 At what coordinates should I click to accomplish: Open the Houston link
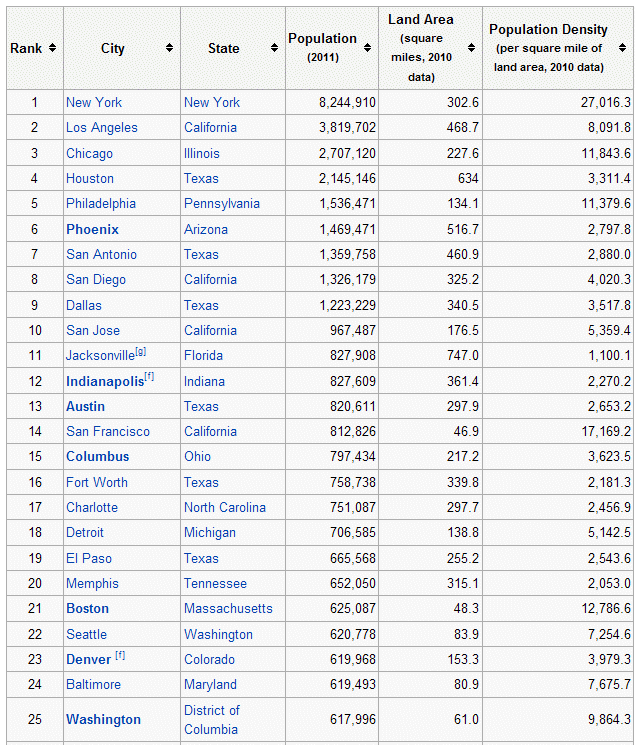click(x=90, y=179)
